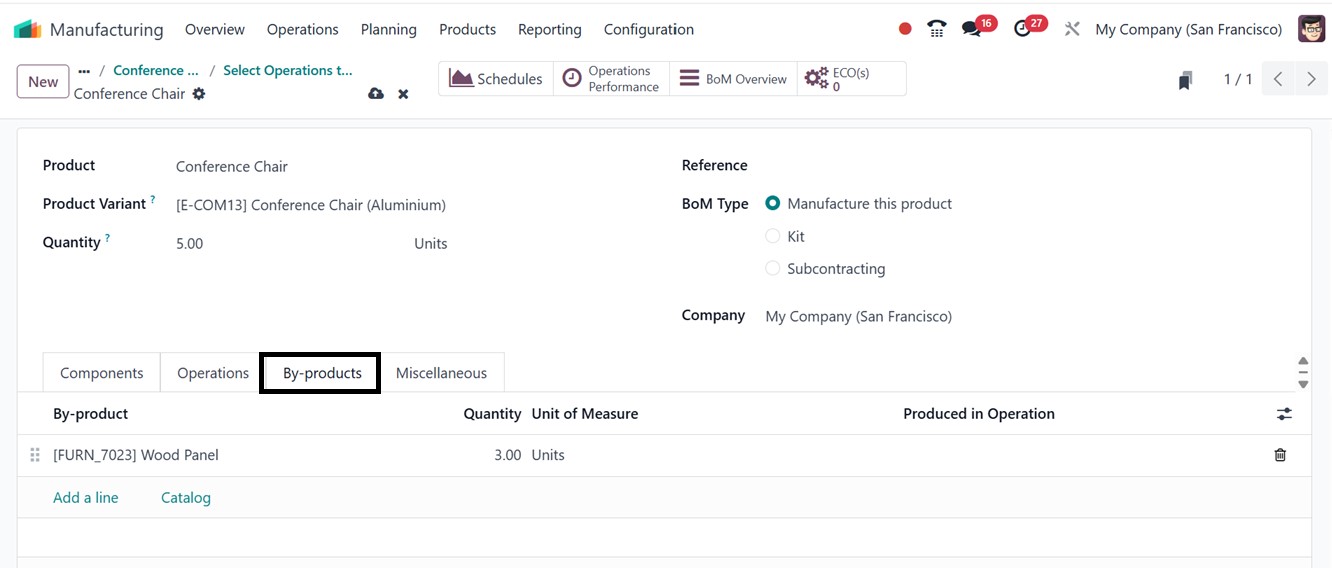
Task: Click the red recording indicator icon
Action: [905, 29]
